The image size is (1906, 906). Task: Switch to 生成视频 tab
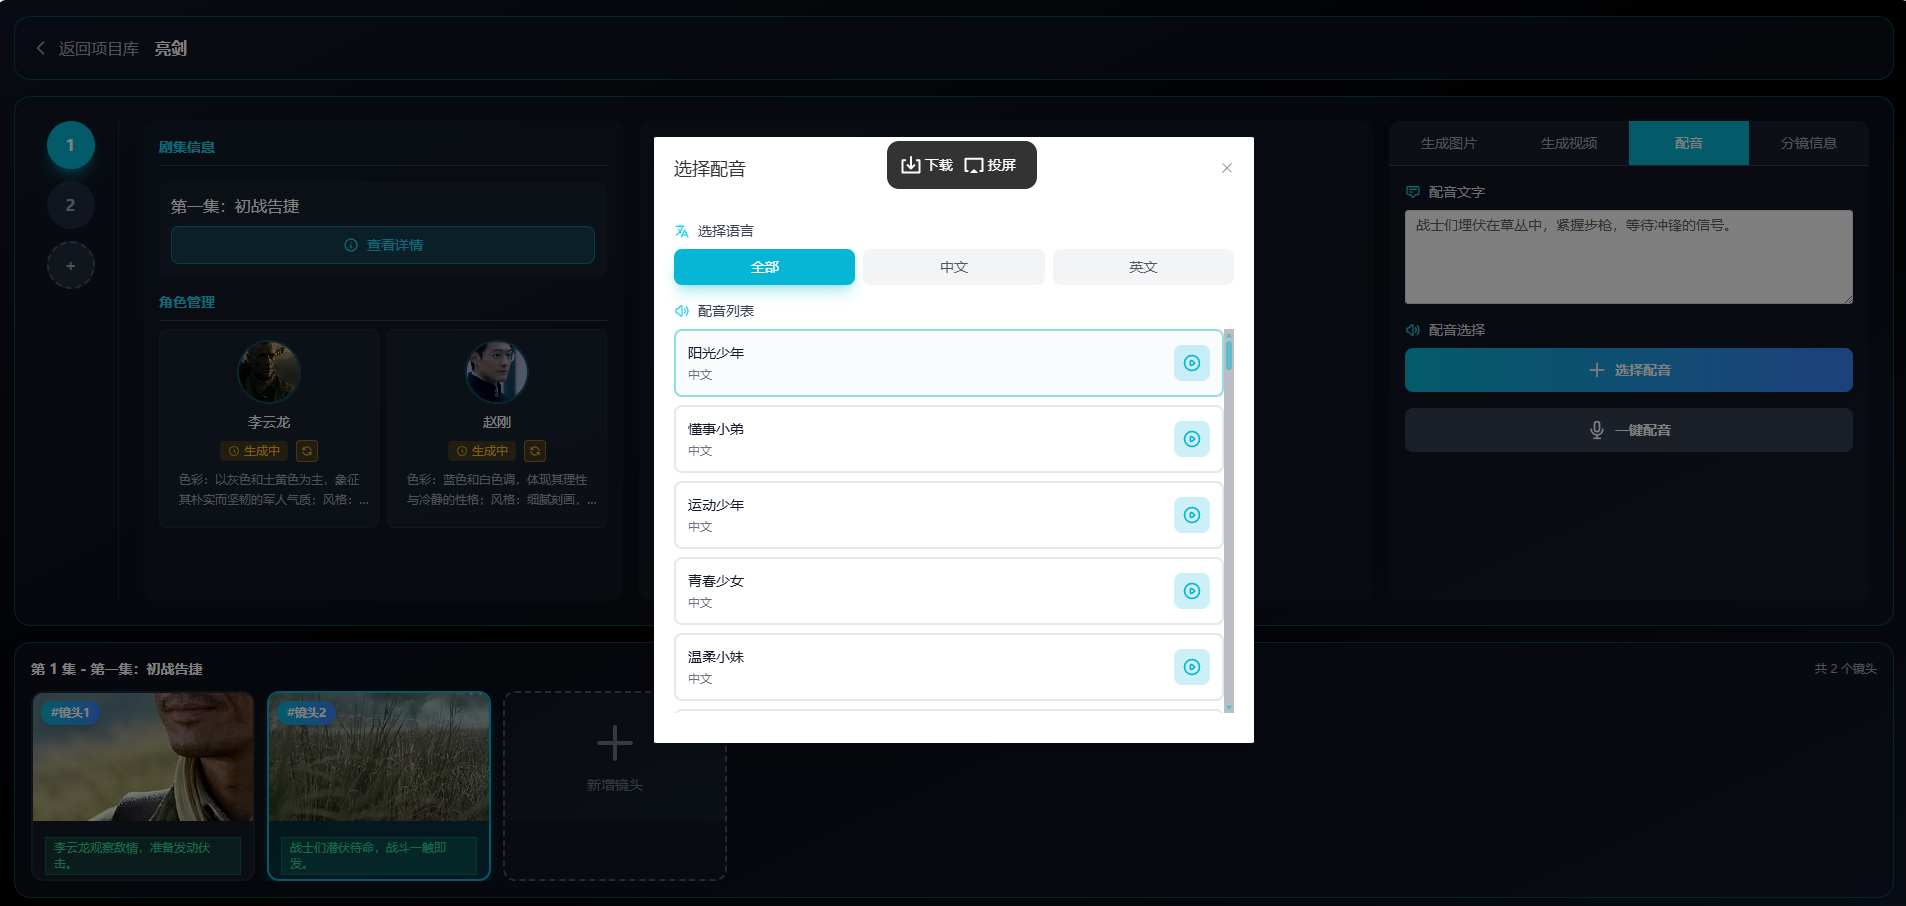1569,143
